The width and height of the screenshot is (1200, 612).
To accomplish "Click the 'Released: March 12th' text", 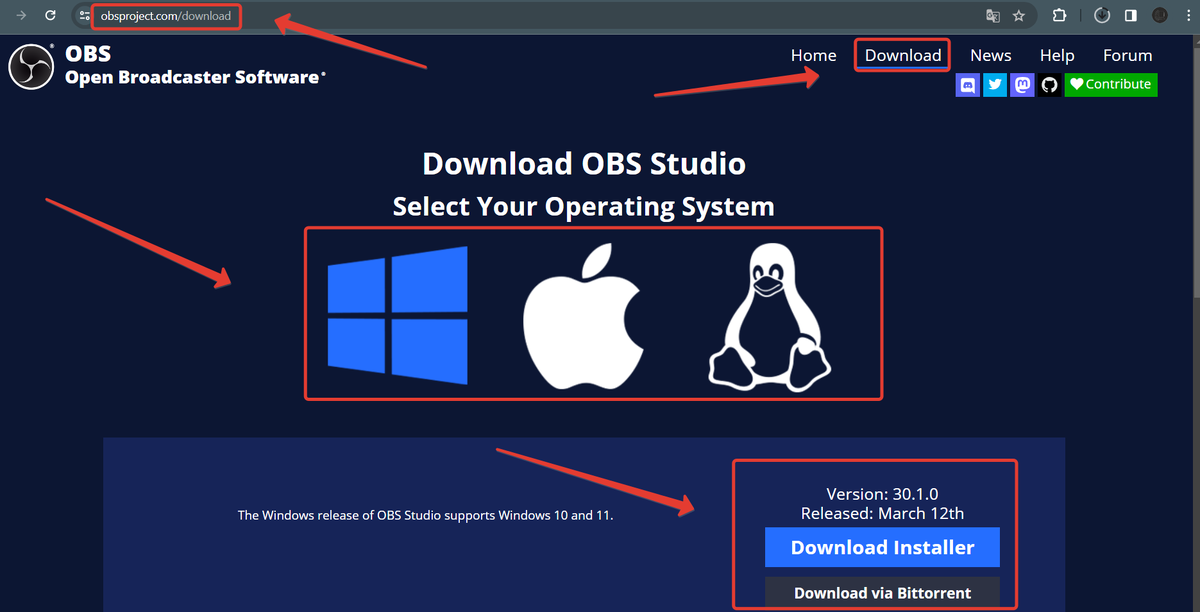I will tap(882, 513).
